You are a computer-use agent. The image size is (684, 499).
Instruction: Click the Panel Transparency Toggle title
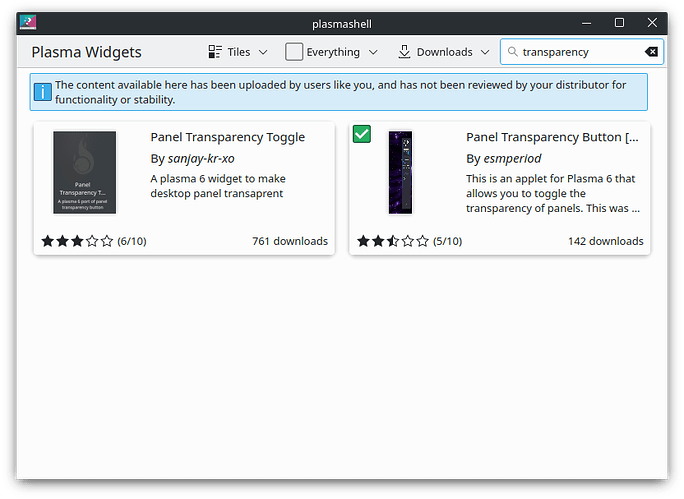pos(227,137)
